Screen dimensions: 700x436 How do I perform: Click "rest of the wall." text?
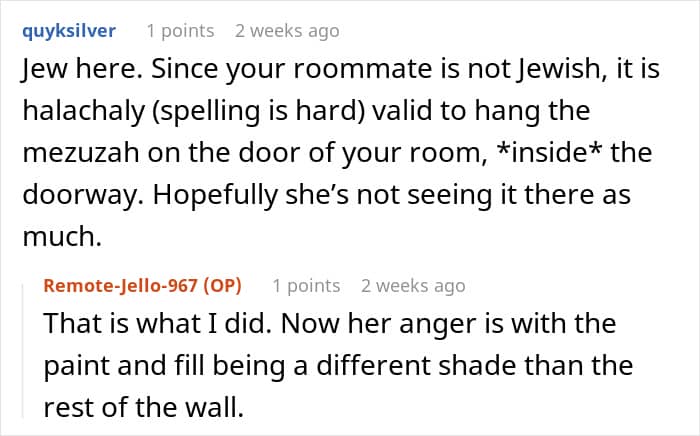point(144,407)
